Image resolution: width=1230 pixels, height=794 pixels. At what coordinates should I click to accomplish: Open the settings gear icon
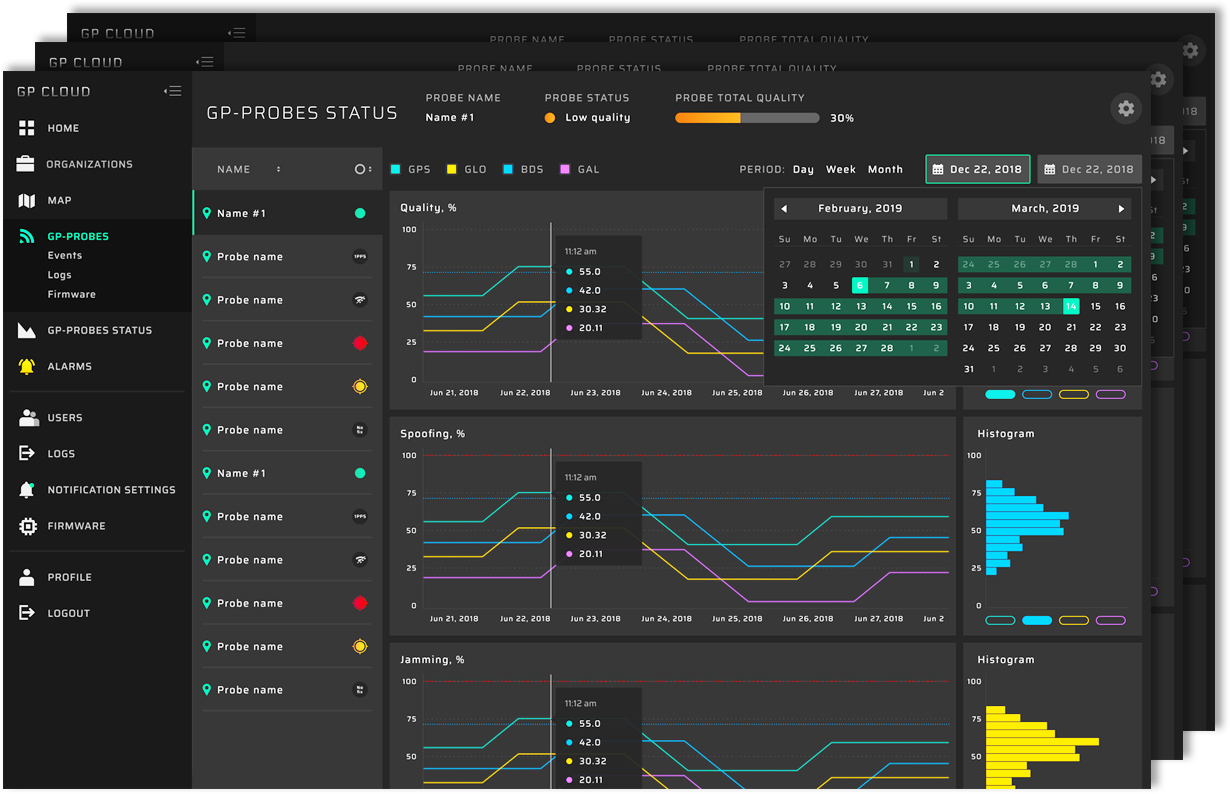click(1126, 109)
